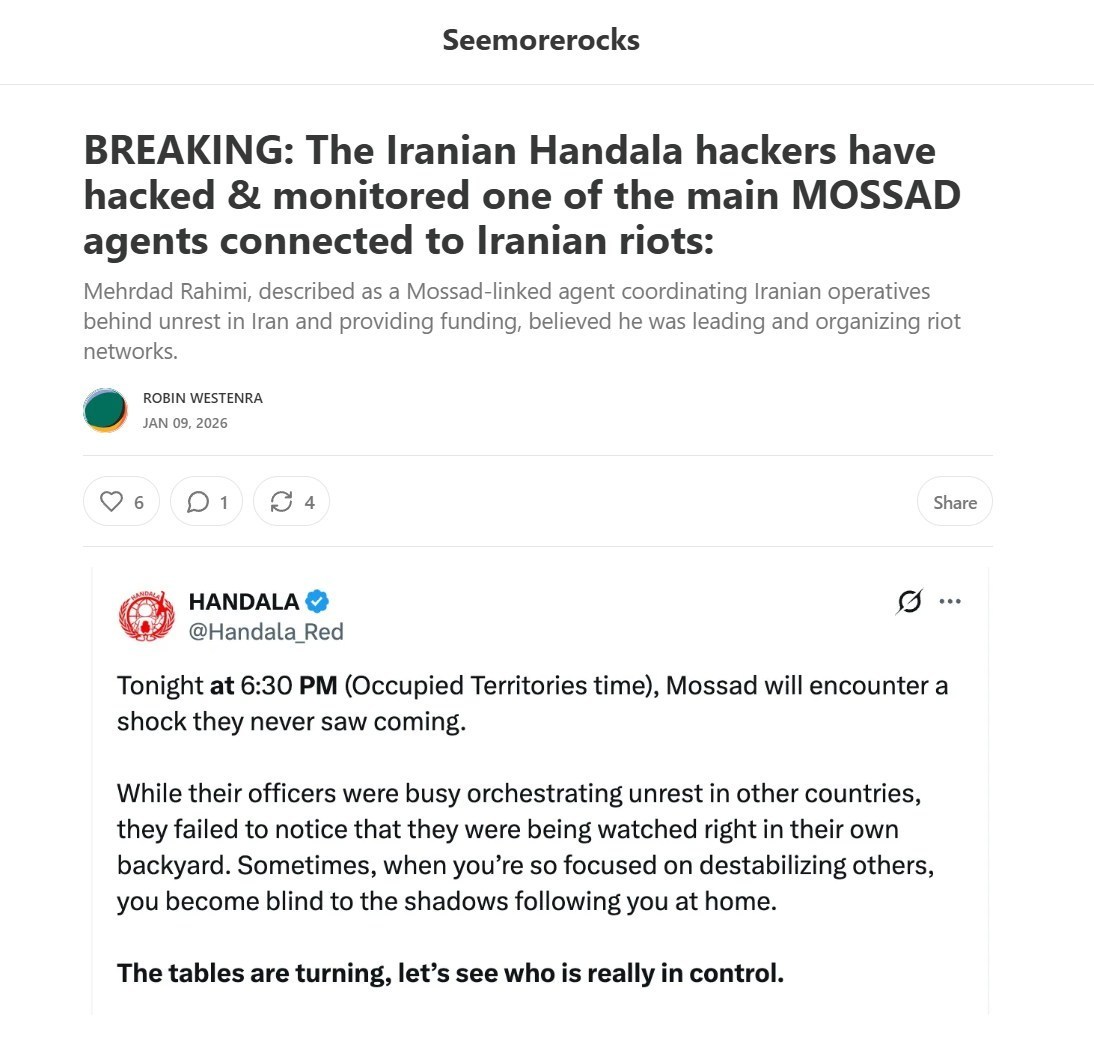Visit the ROBIN WESTENRA author link
Viewport: 1094px width, 1044px height.
[x=203, y=398]
